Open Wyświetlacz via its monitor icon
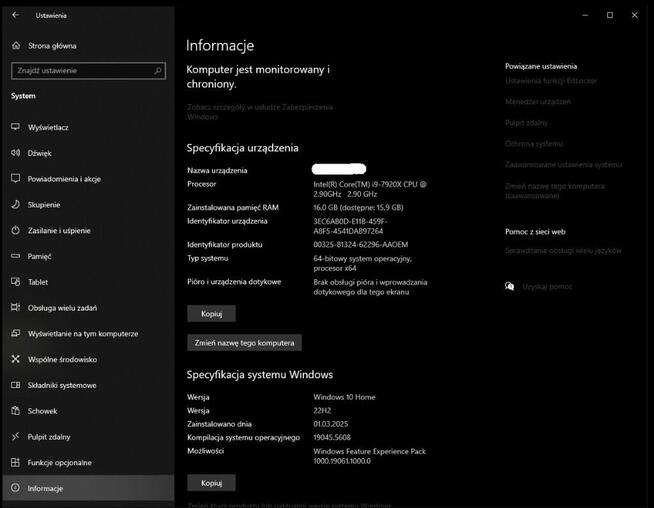This screenshot has height=508, width=654. click(x=15, y=127)
